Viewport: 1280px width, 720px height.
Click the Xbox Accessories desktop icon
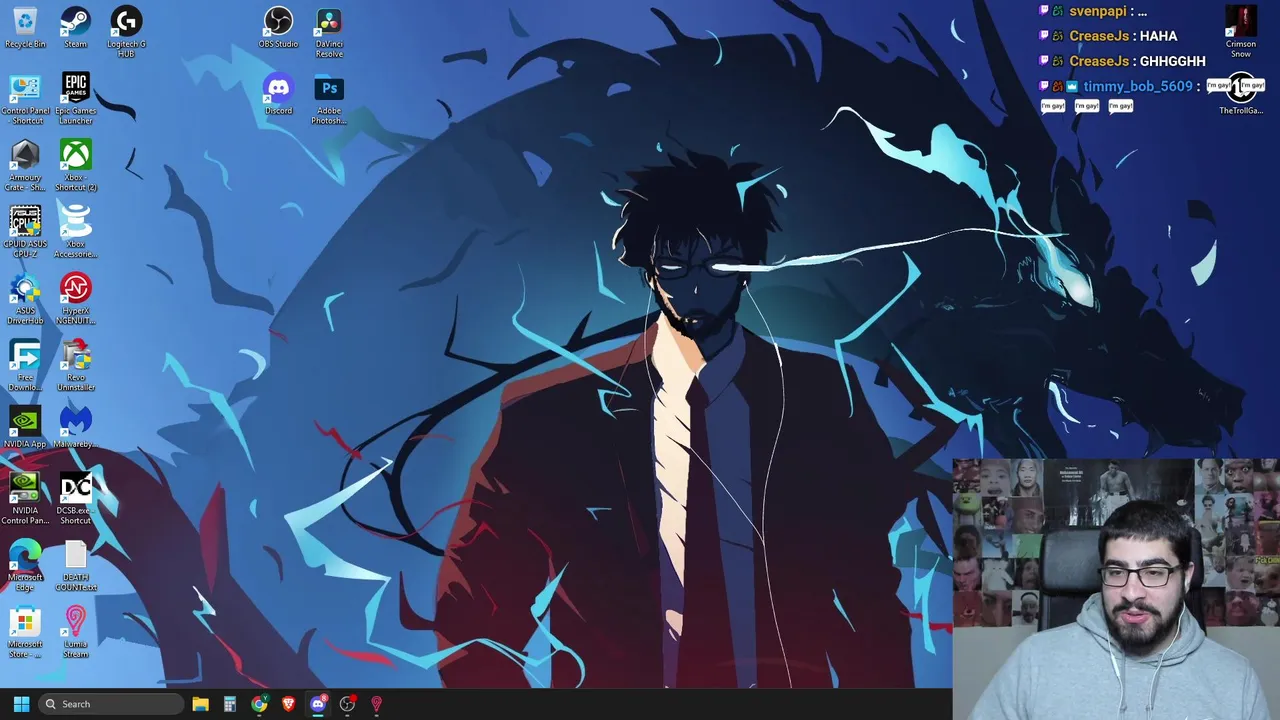pyautogui.click(x=75, y=232)
